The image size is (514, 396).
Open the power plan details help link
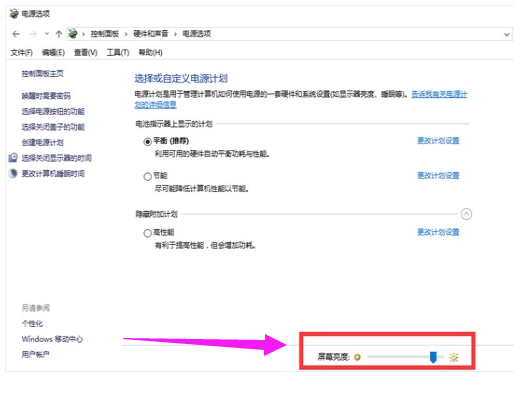(439, 94)
